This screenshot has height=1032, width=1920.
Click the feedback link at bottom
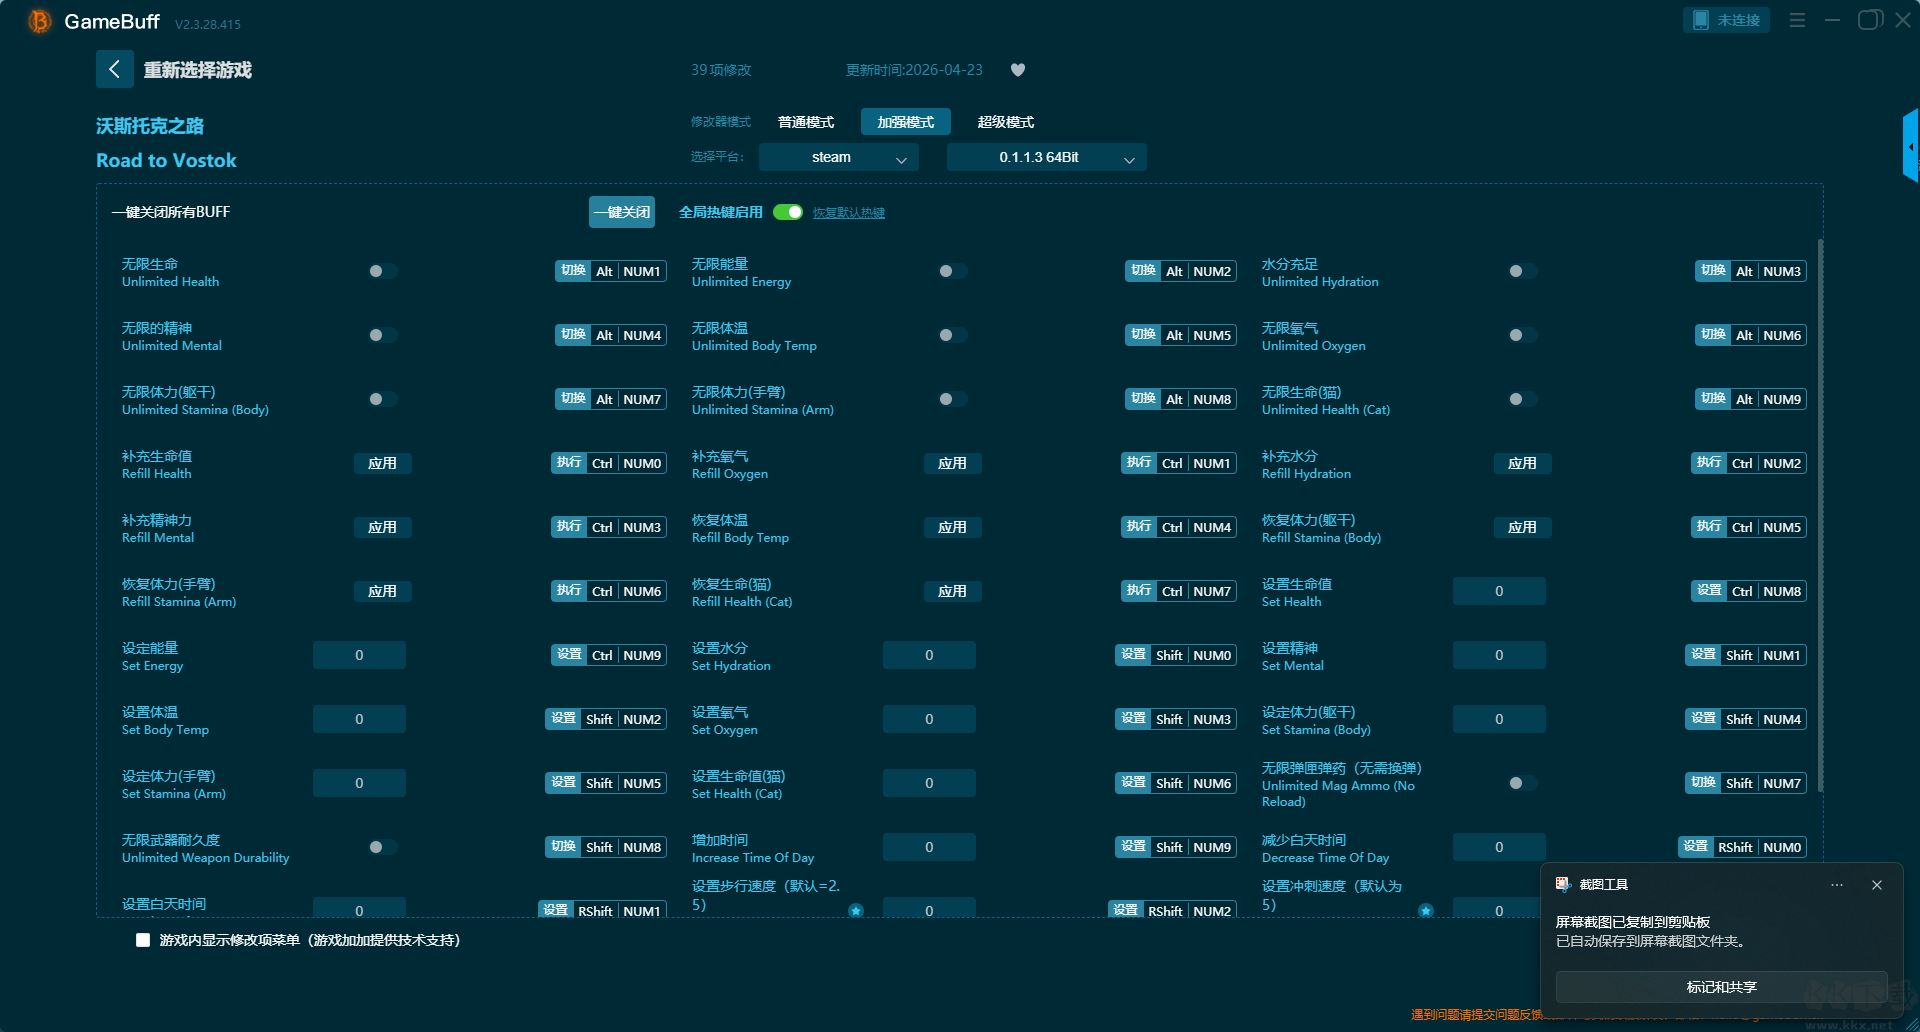[x=1477, y=1014]
